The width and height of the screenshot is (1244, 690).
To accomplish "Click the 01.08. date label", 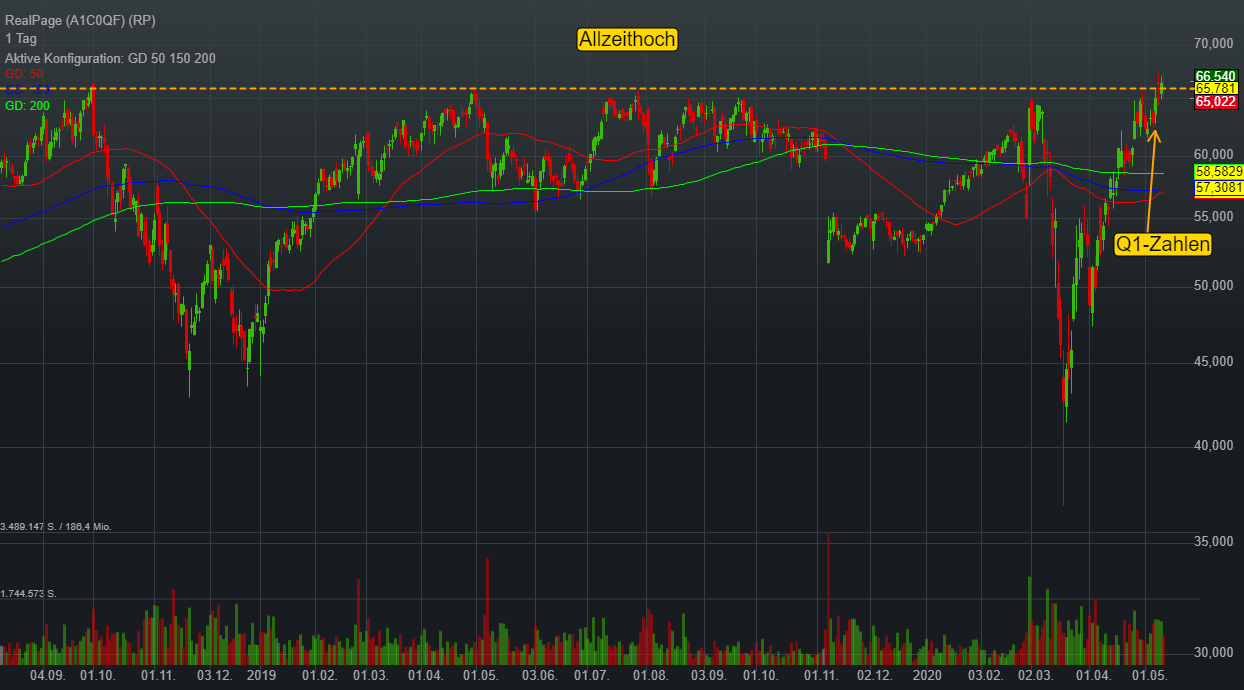I will pyautogui.click(x=651, y=676).
